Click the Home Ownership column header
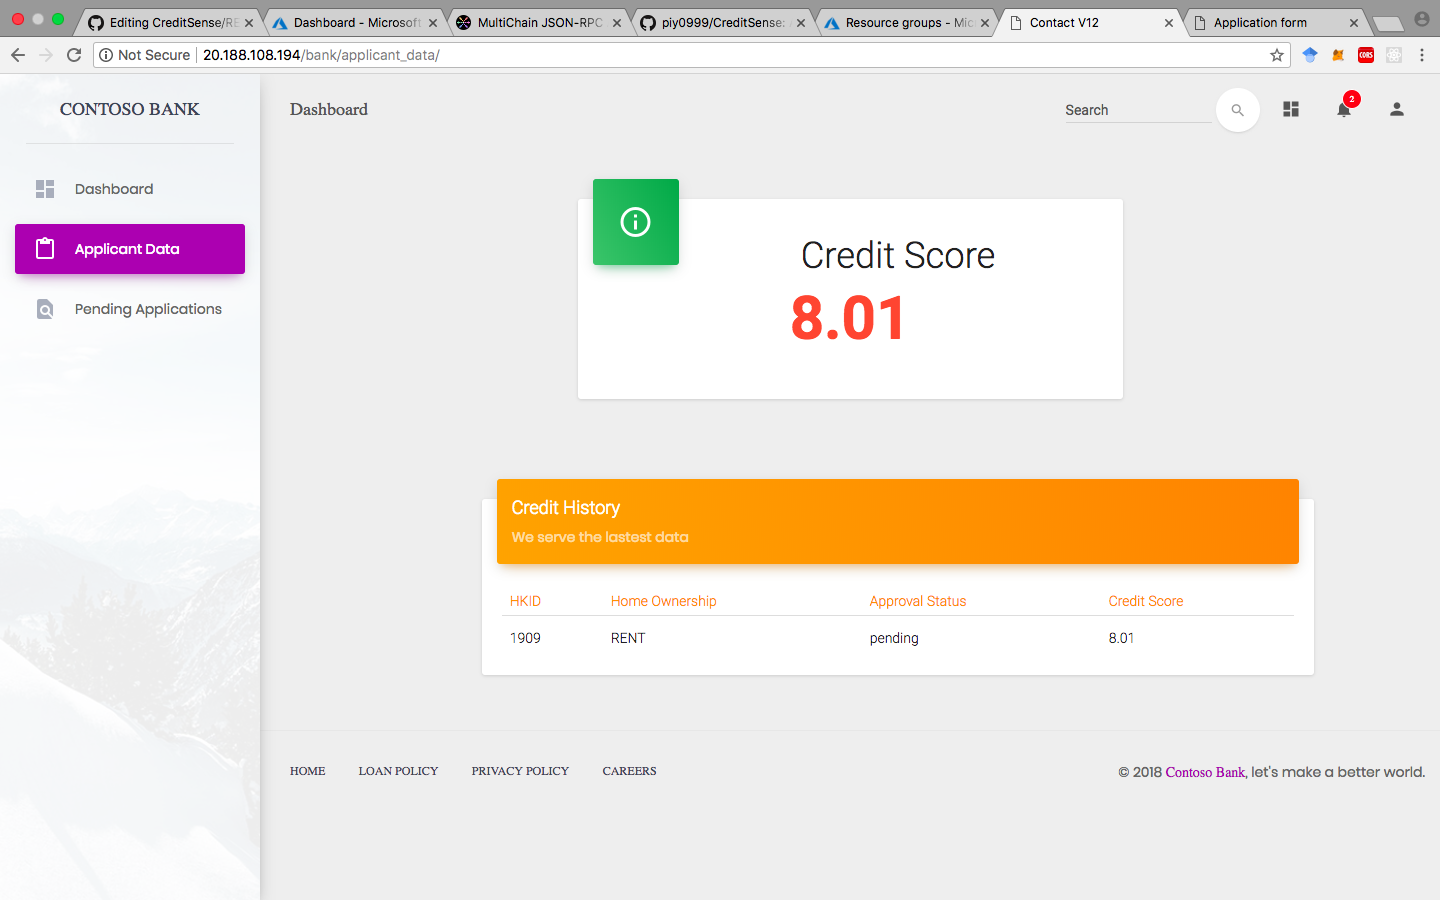 (x=664, y=601)
